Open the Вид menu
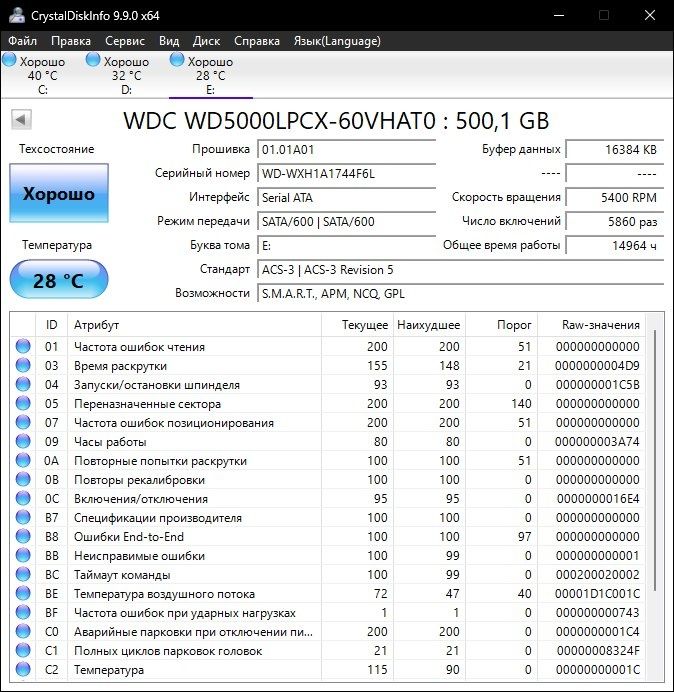This screenshot has width=674, height=692. click(x=169, y=41)
